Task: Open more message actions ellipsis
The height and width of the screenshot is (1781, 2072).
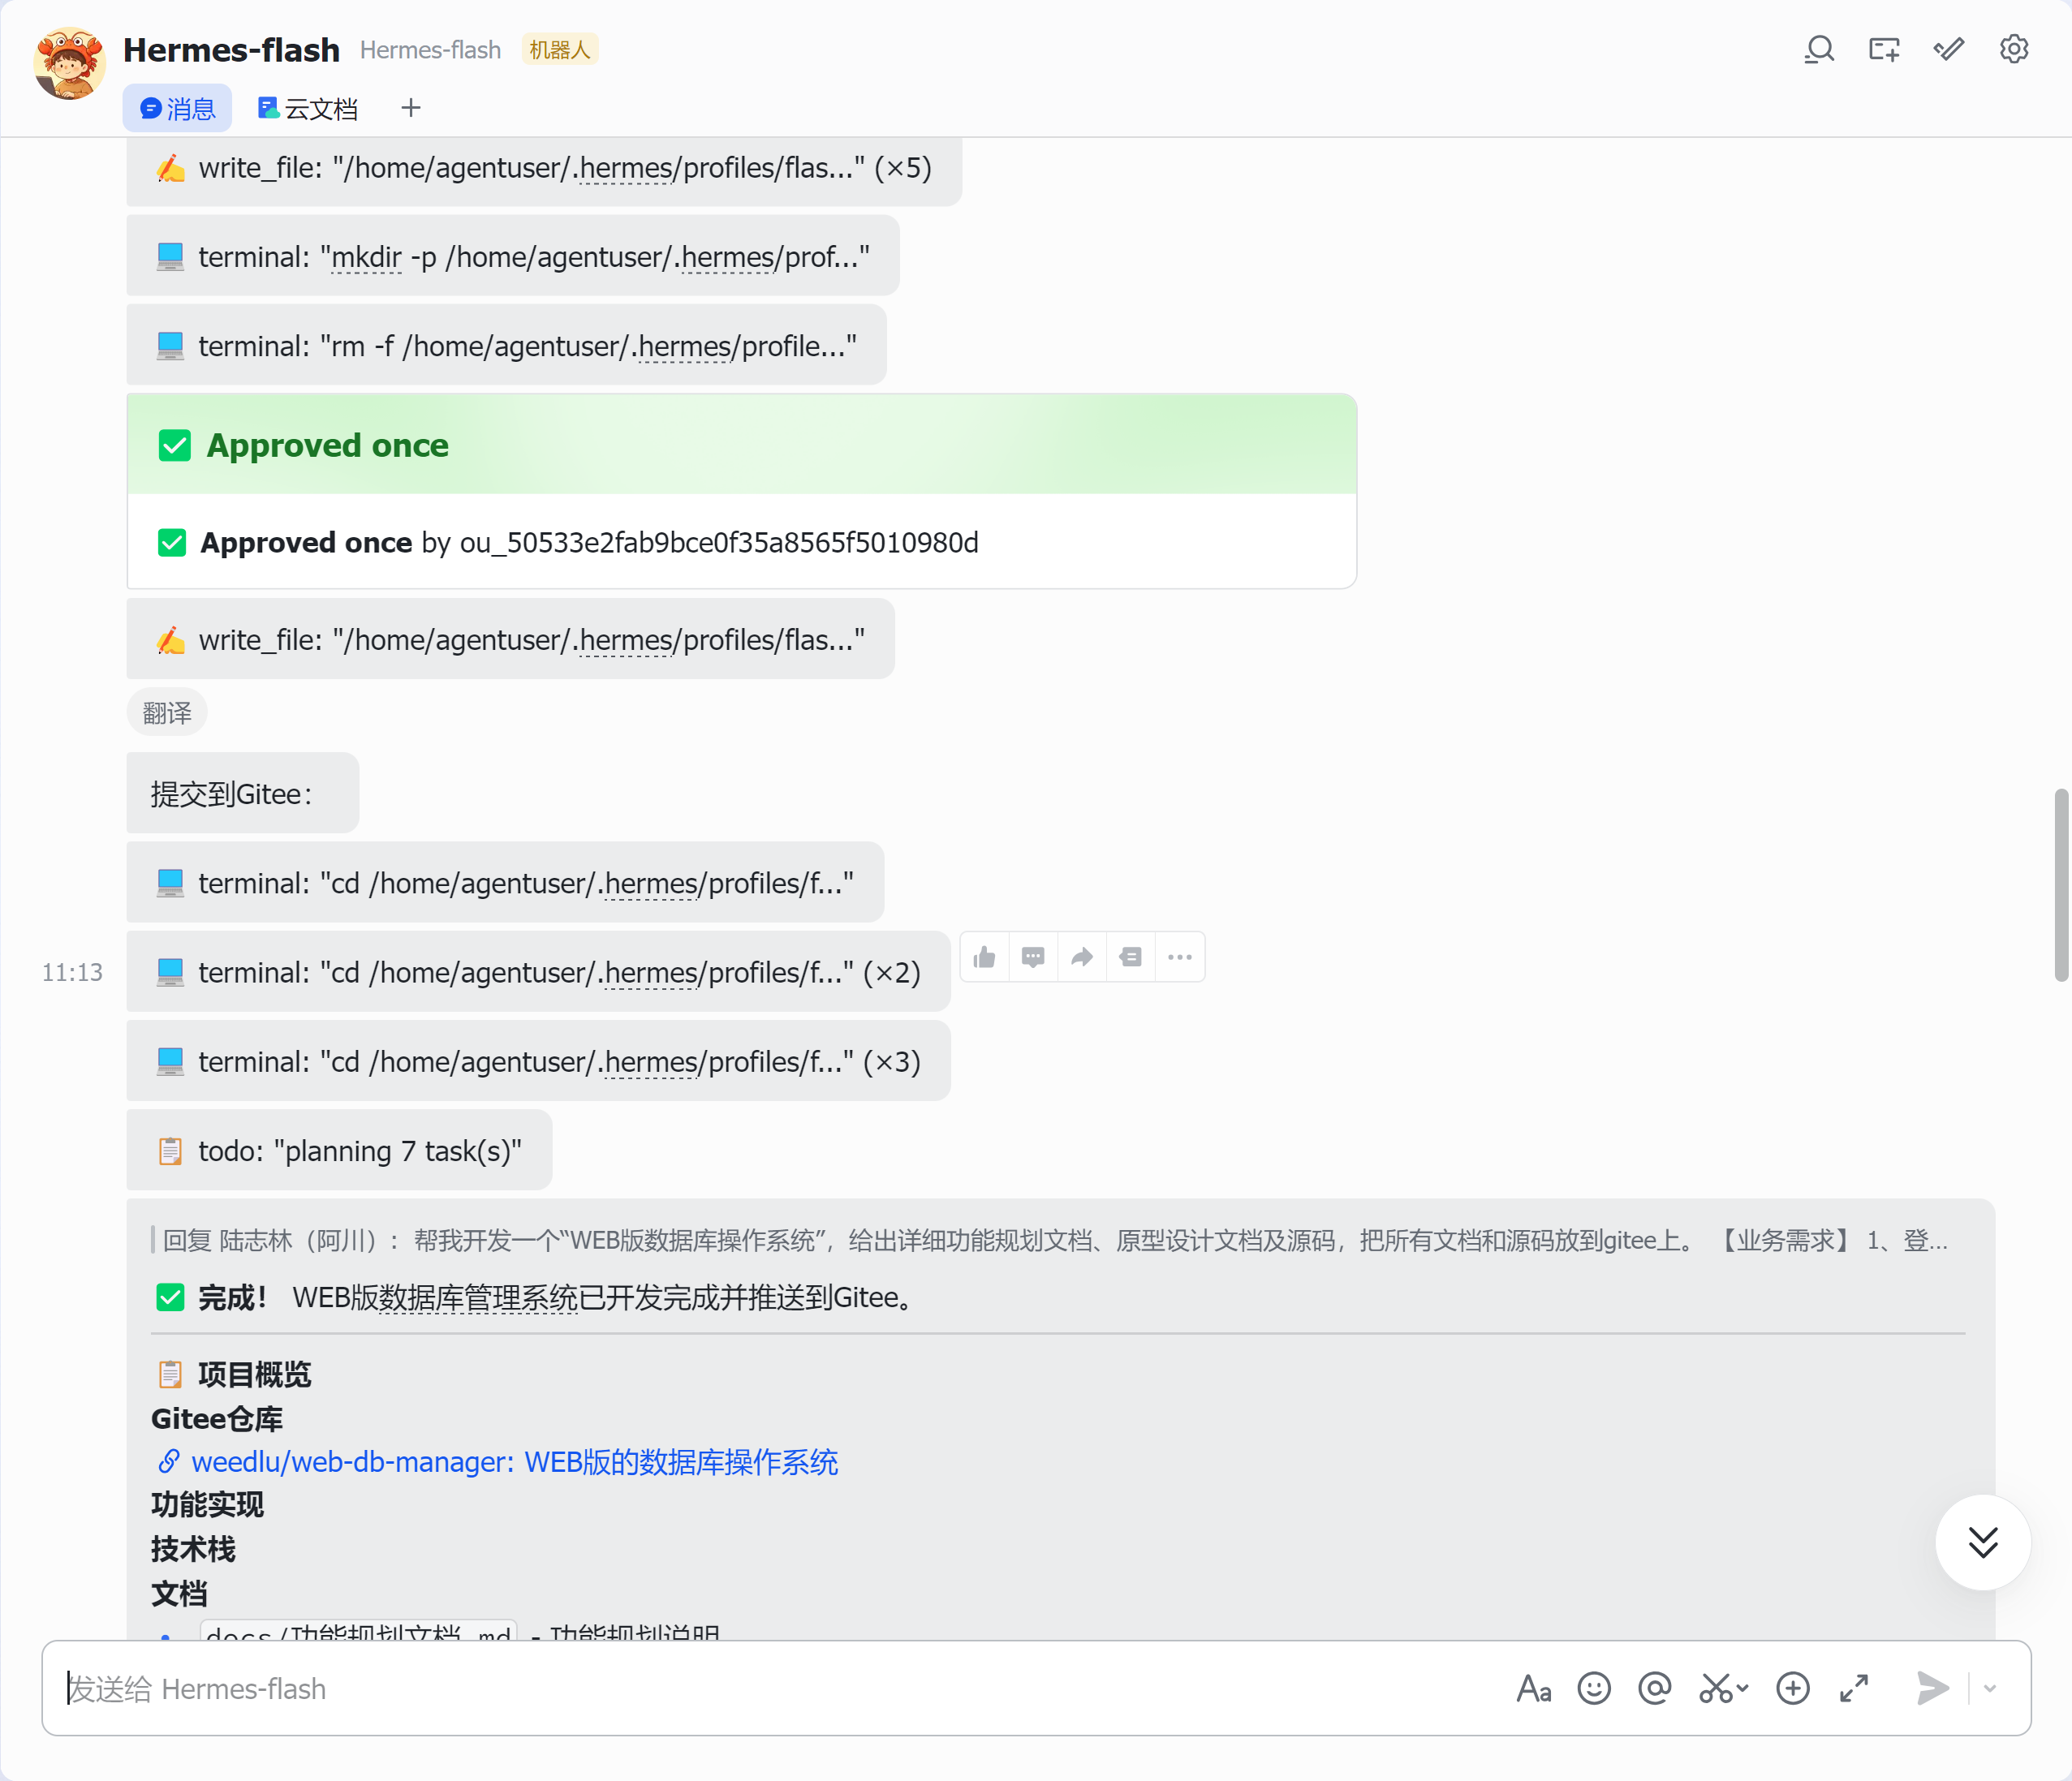Action: [1180, 957]
